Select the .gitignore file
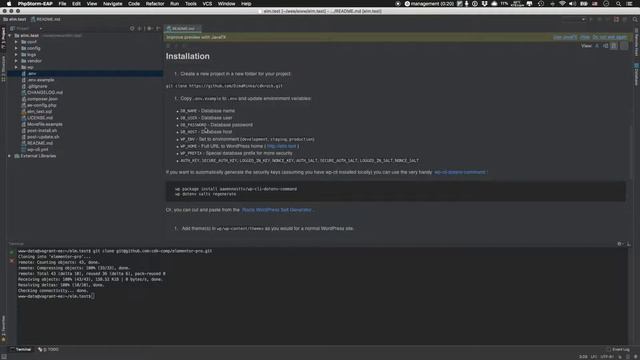This screenshot has width=640, height=360. click(34, 86)
